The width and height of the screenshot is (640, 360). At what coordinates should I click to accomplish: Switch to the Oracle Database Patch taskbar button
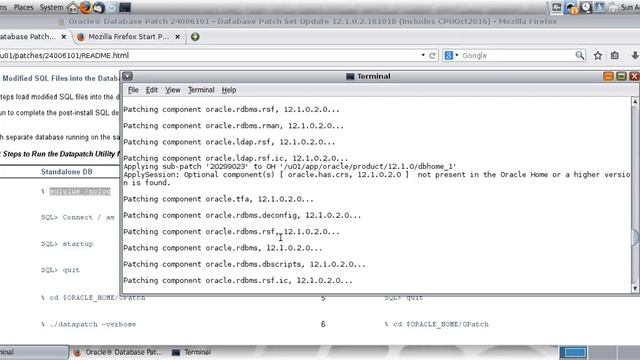pyautogui.click(x=118, y=352)
